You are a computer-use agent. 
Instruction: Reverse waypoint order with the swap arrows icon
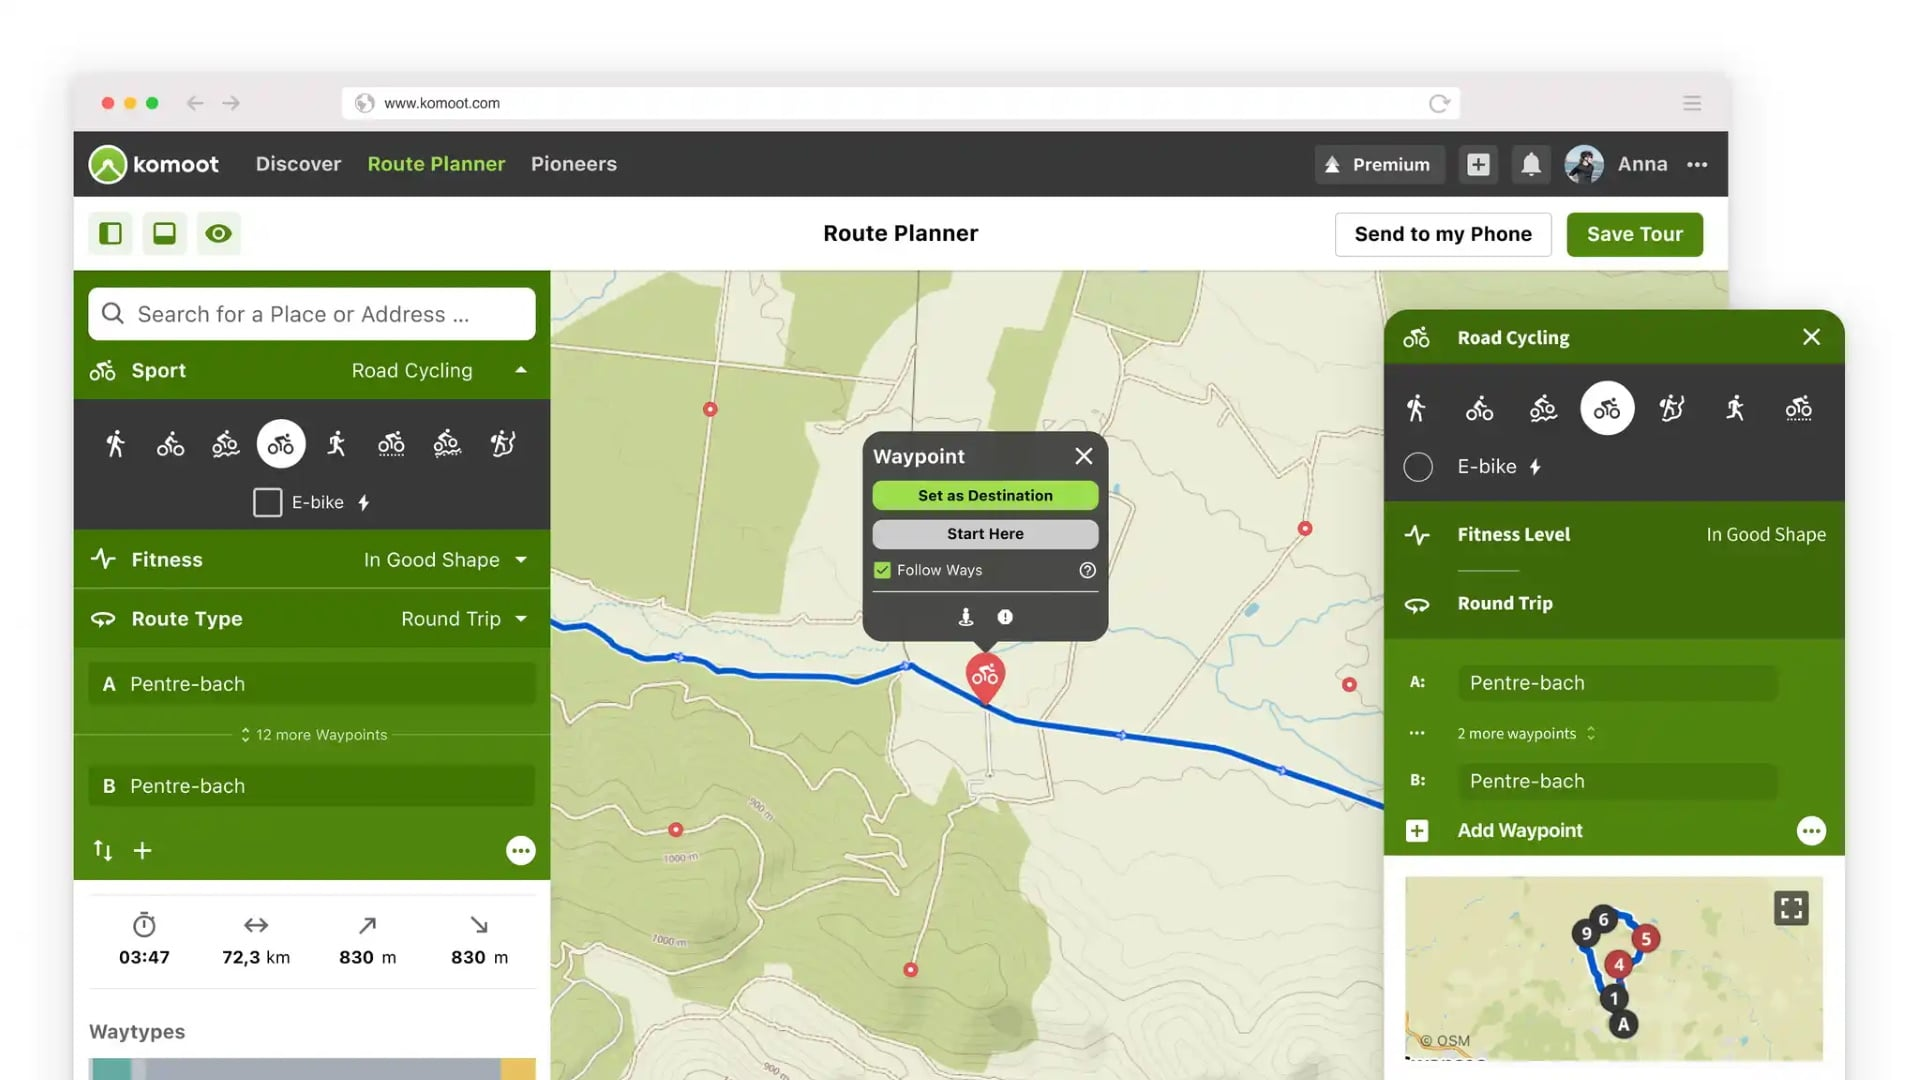coord(103,850)
